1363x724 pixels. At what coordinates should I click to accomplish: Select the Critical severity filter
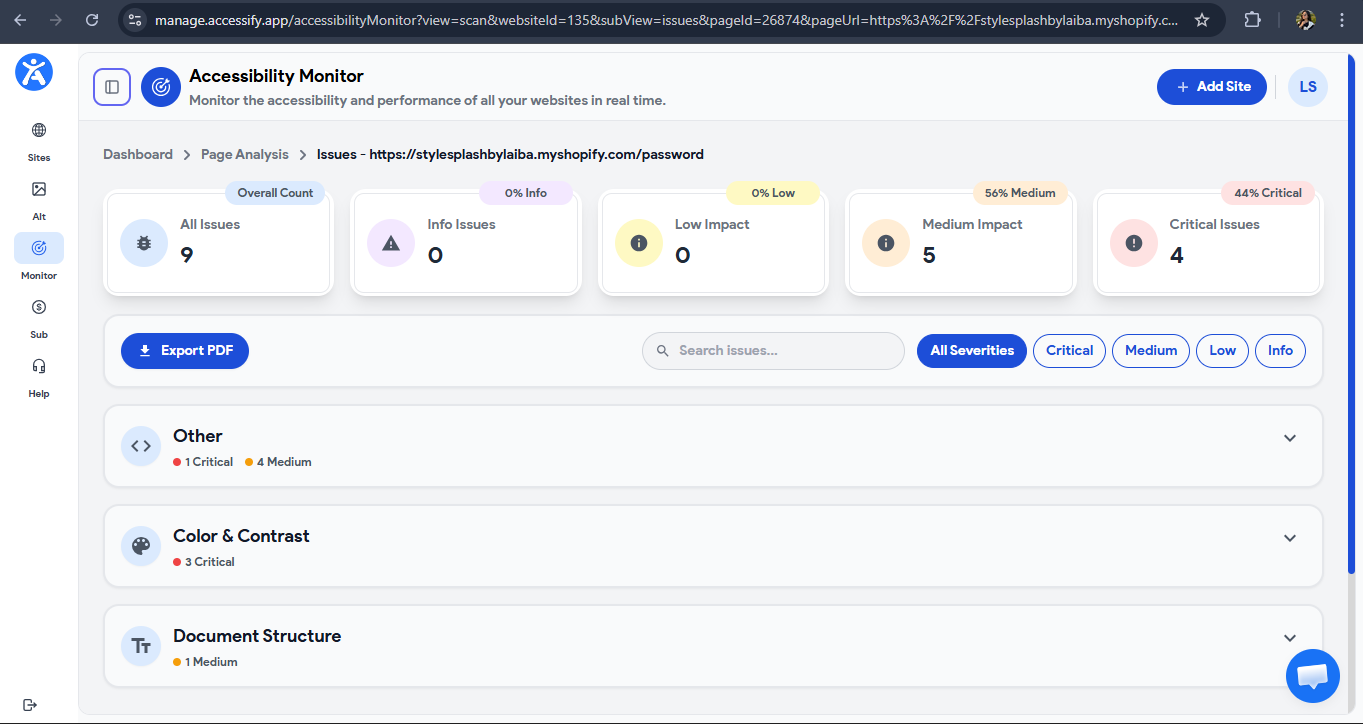[1069, 350]
